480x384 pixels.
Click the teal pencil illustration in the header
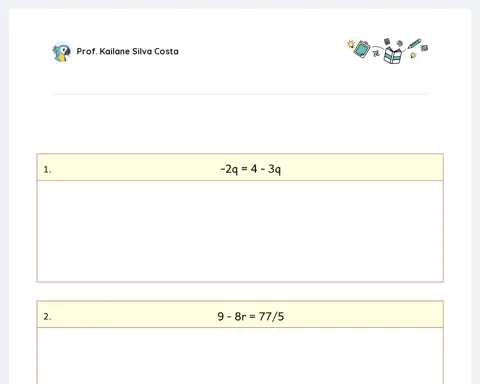click(x=414, y=44)
